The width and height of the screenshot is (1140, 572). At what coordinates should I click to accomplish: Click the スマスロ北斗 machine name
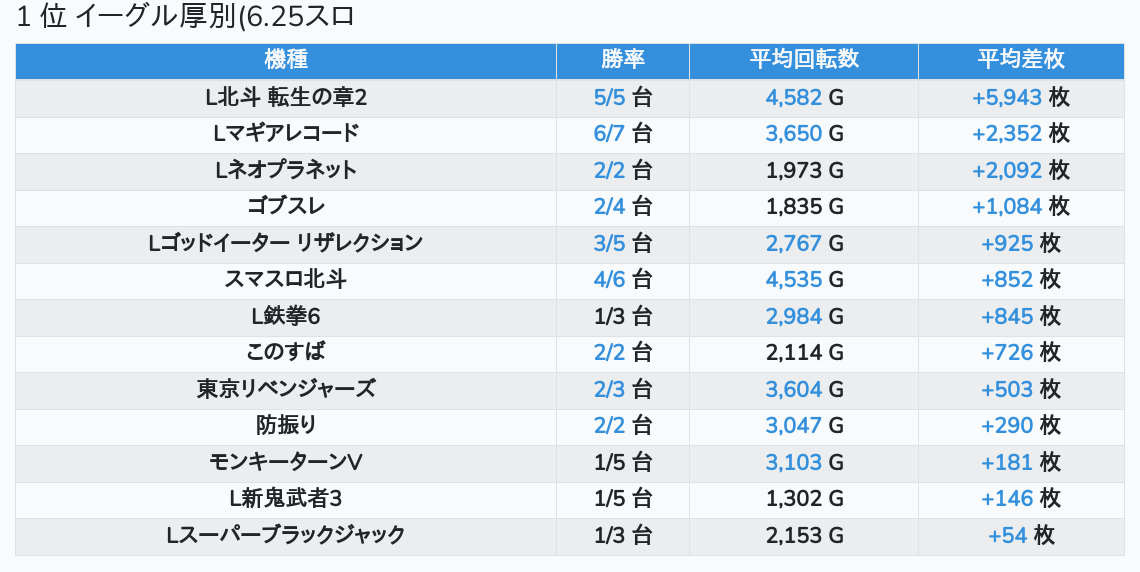click(x=286, y=279)
